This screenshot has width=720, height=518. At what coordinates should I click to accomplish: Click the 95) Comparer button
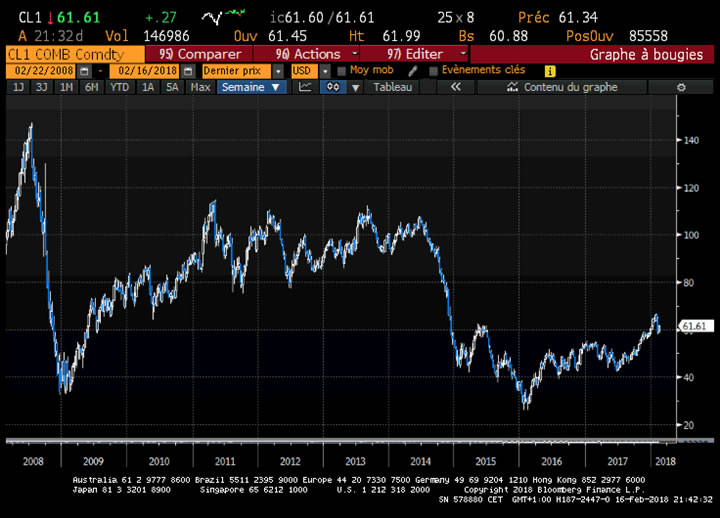(x=200, y=53)
